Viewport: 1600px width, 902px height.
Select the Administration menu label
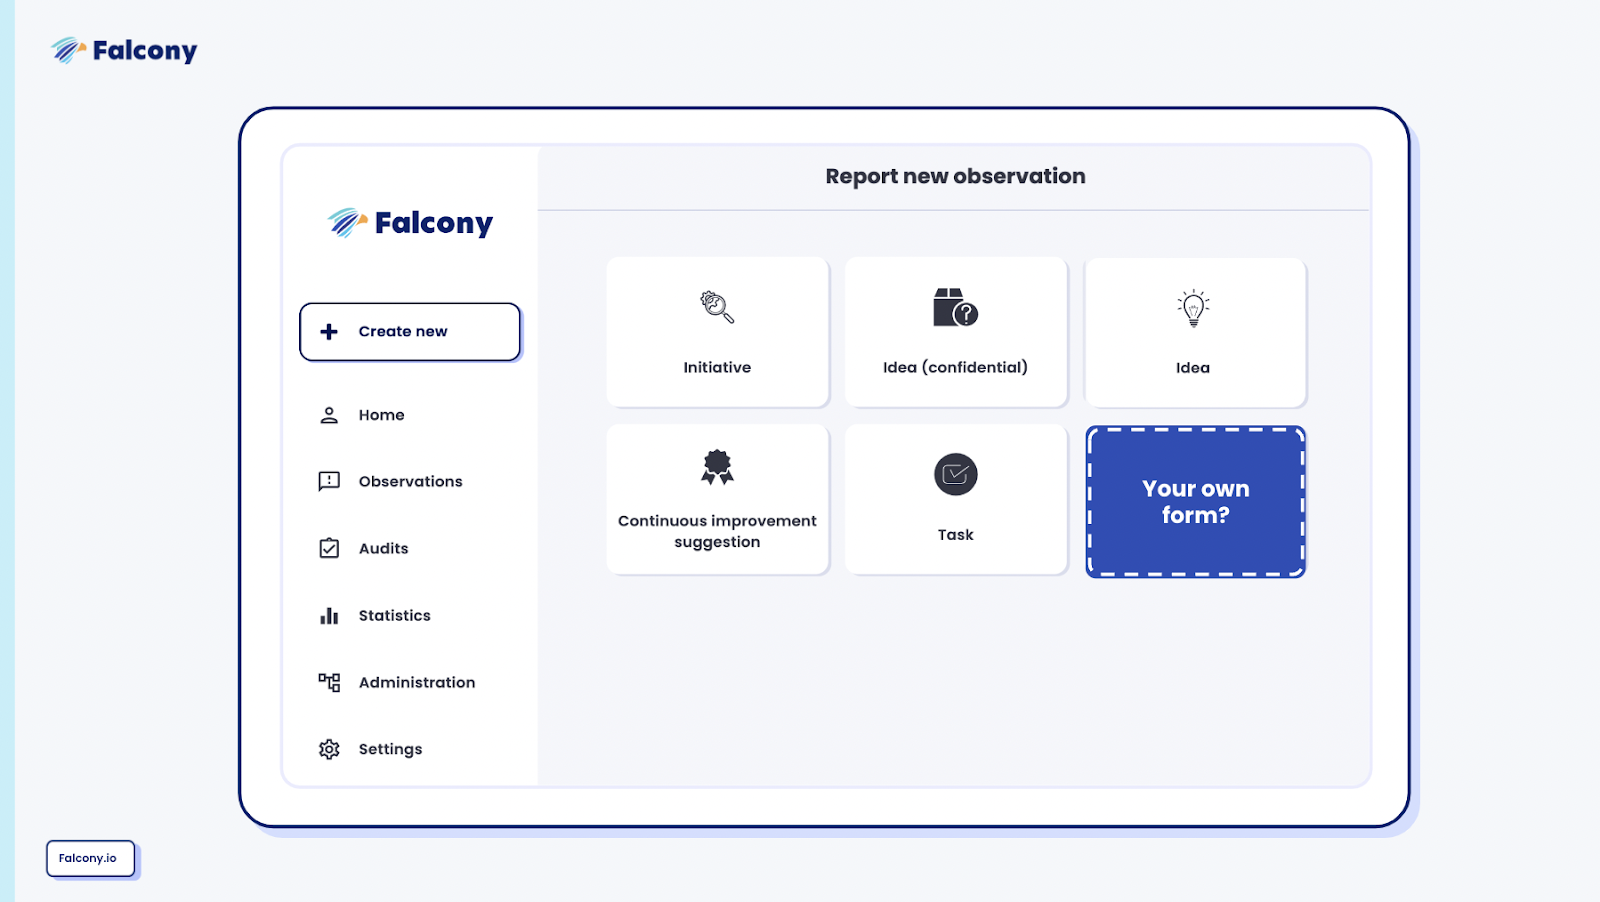click(x=416, y=683)
